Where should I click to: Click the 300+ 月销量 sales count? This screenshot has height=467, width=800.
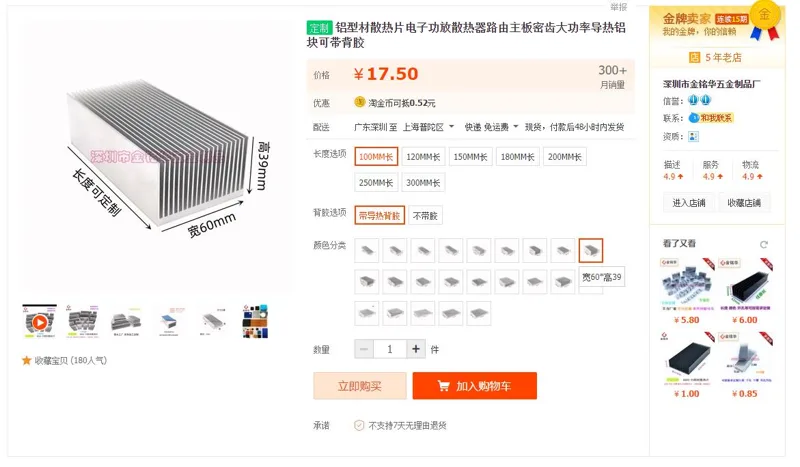click(x=612, y=76)
